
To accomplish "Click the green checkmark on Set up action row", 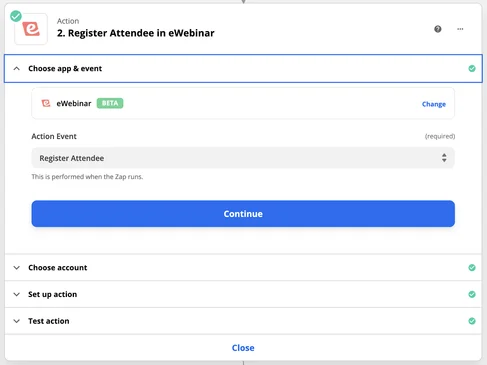I will point(472,294).
